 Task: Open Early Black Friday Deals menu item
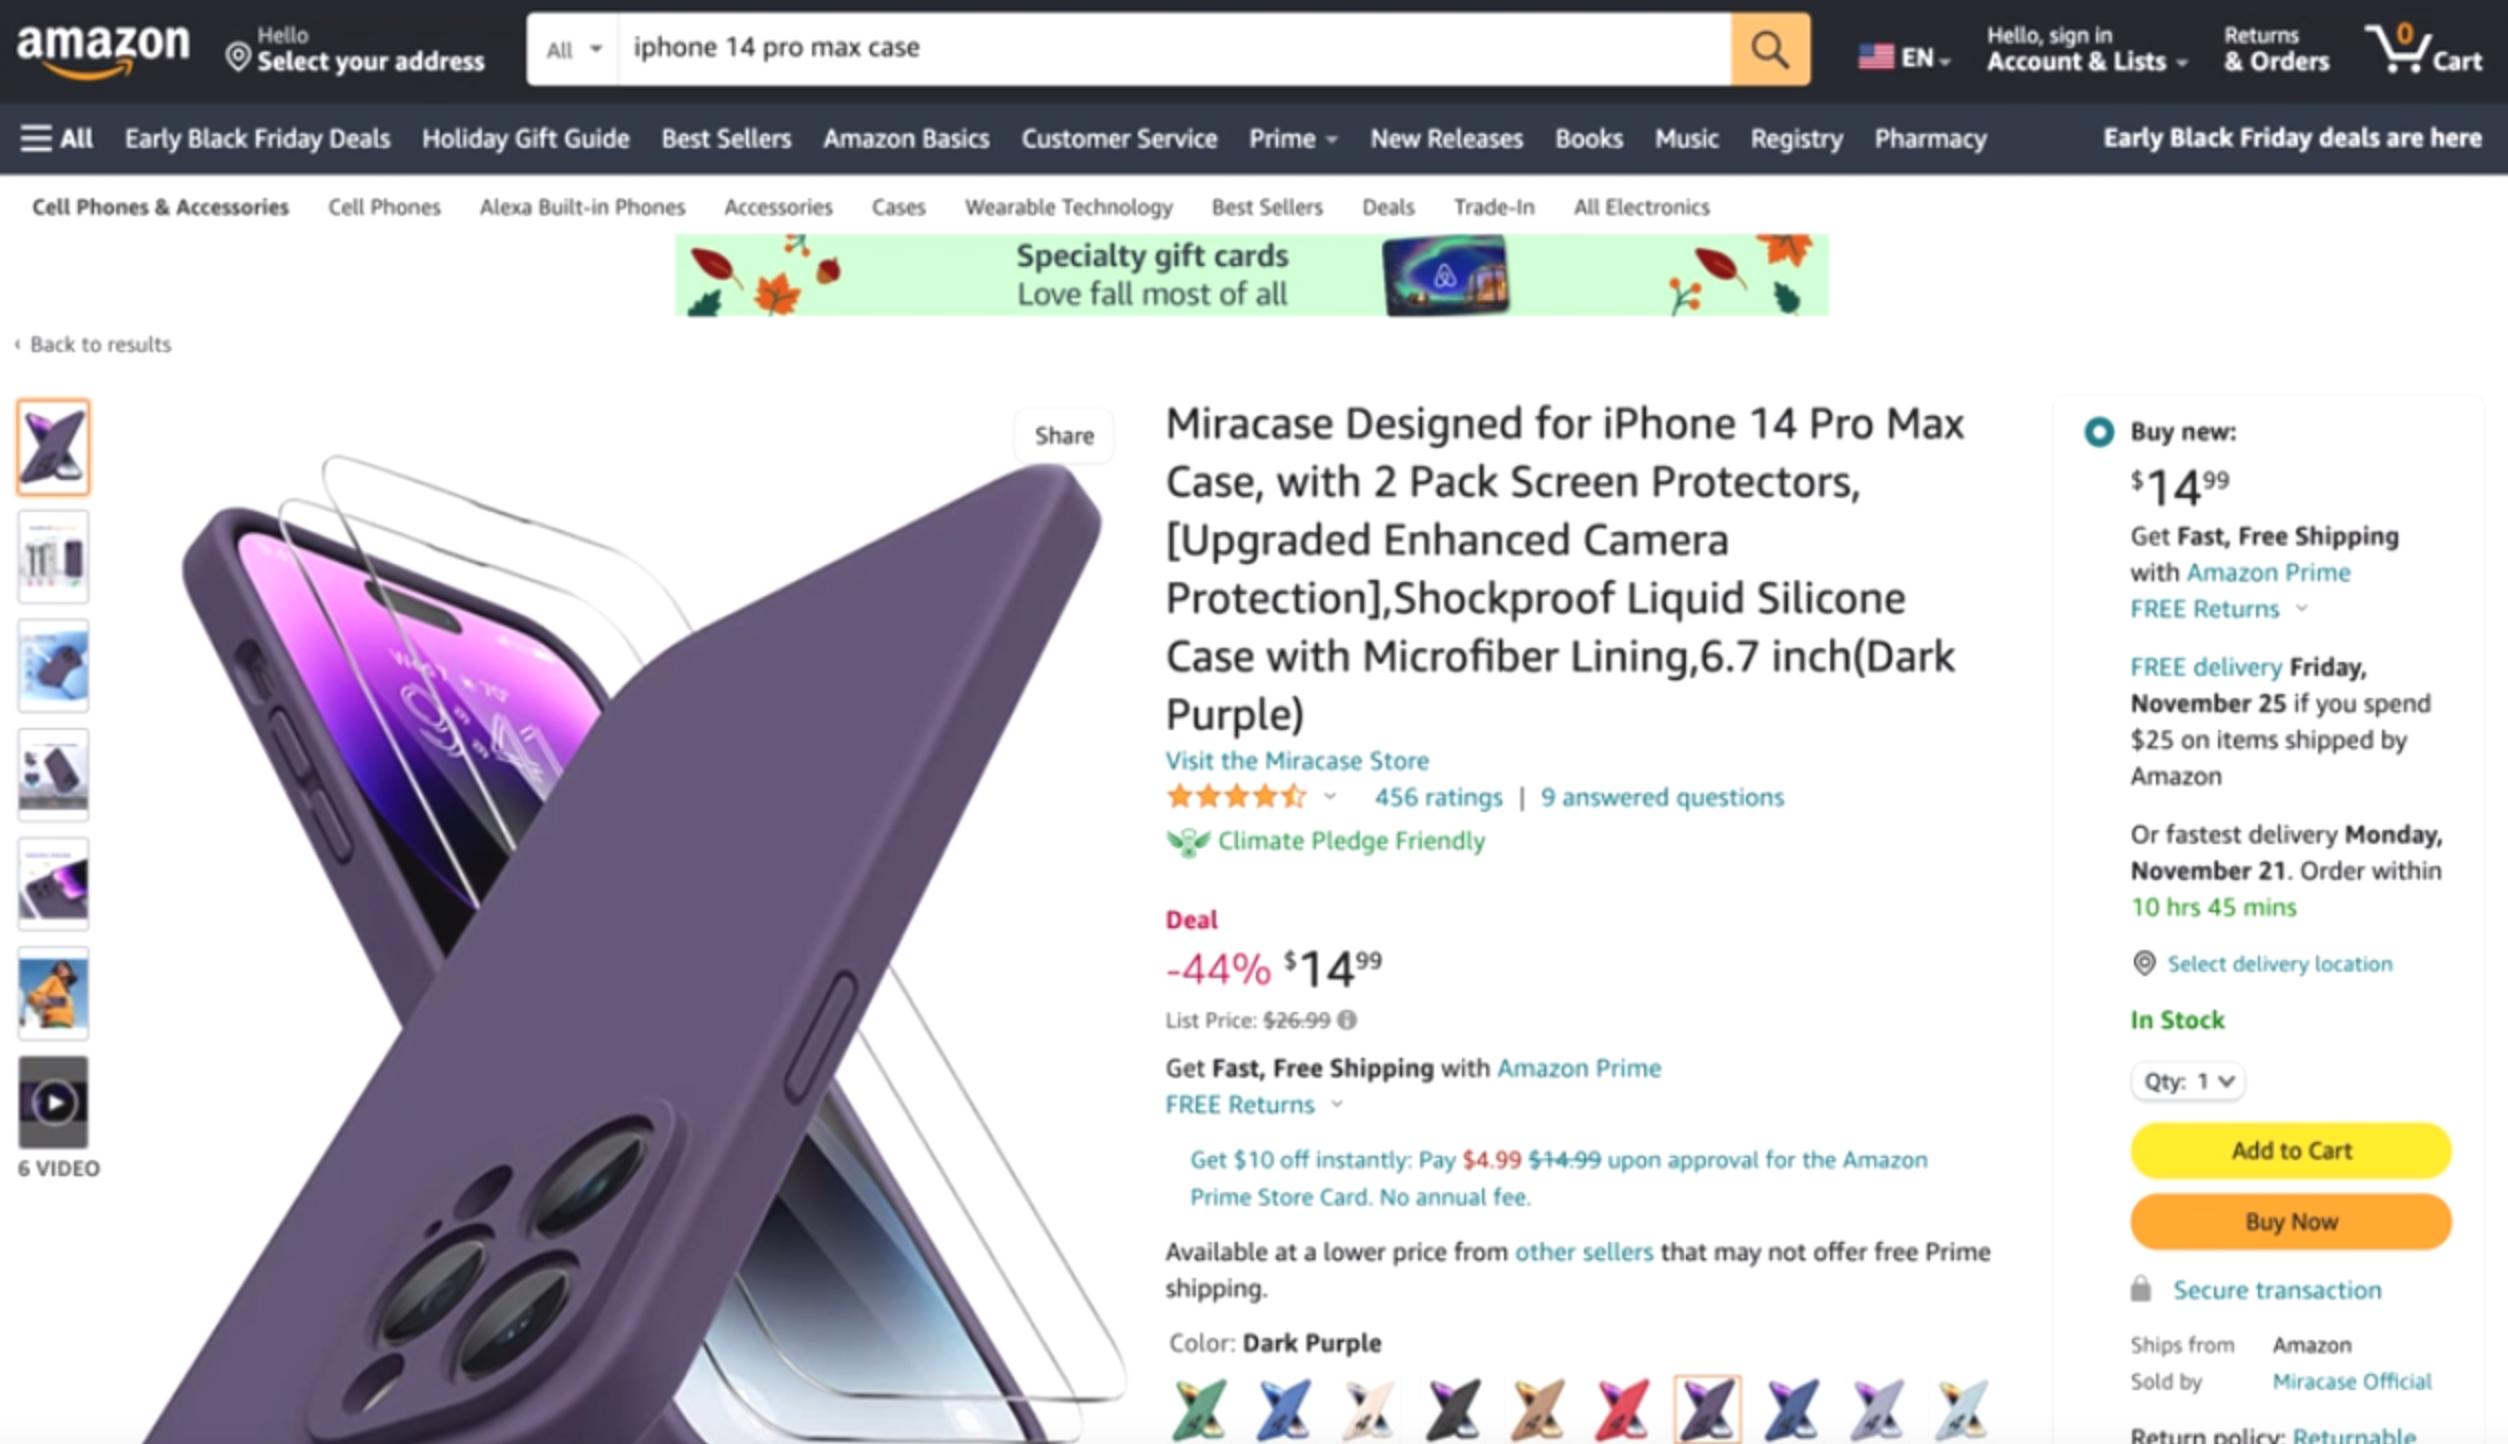pyautogui.click(x=257, y=138)
